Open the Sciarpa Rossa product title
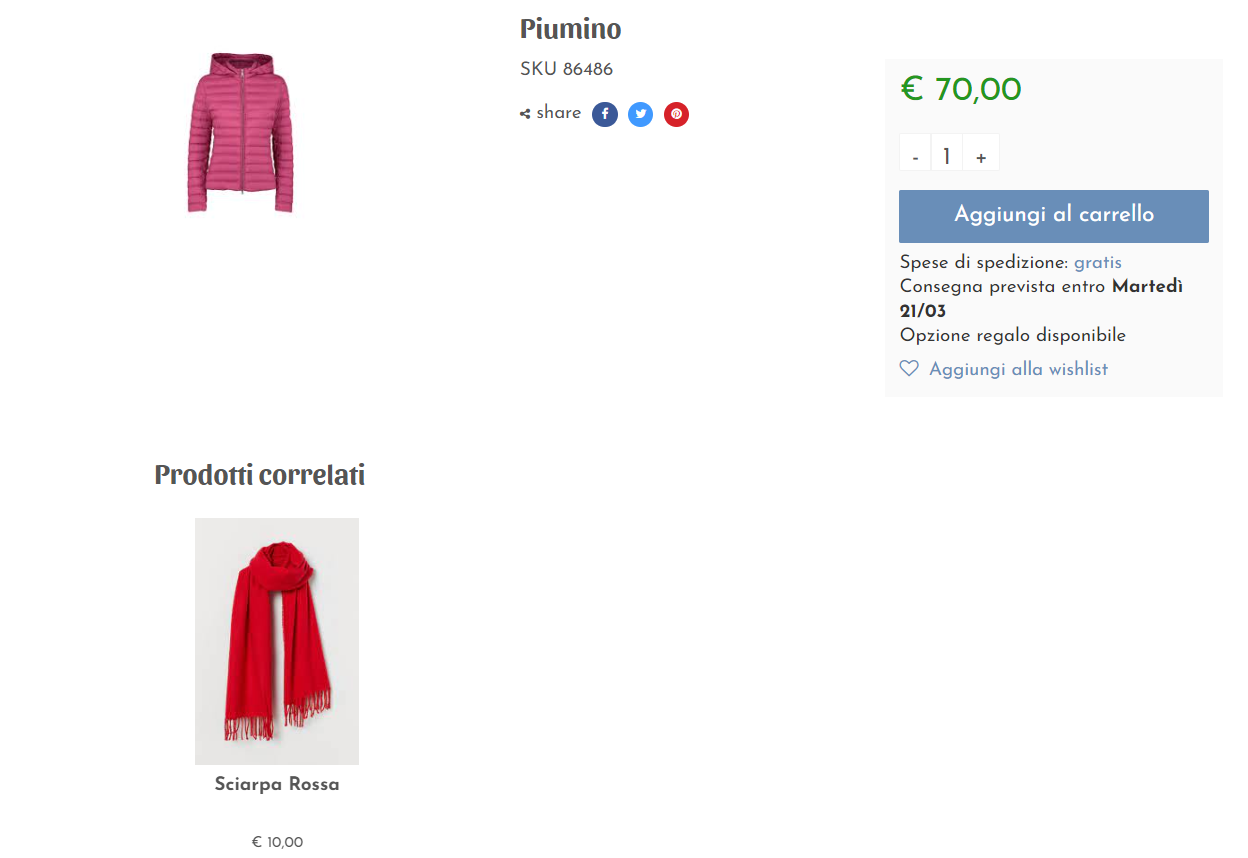This screenshot has width=1248, height=858. [x=277, y=785]
